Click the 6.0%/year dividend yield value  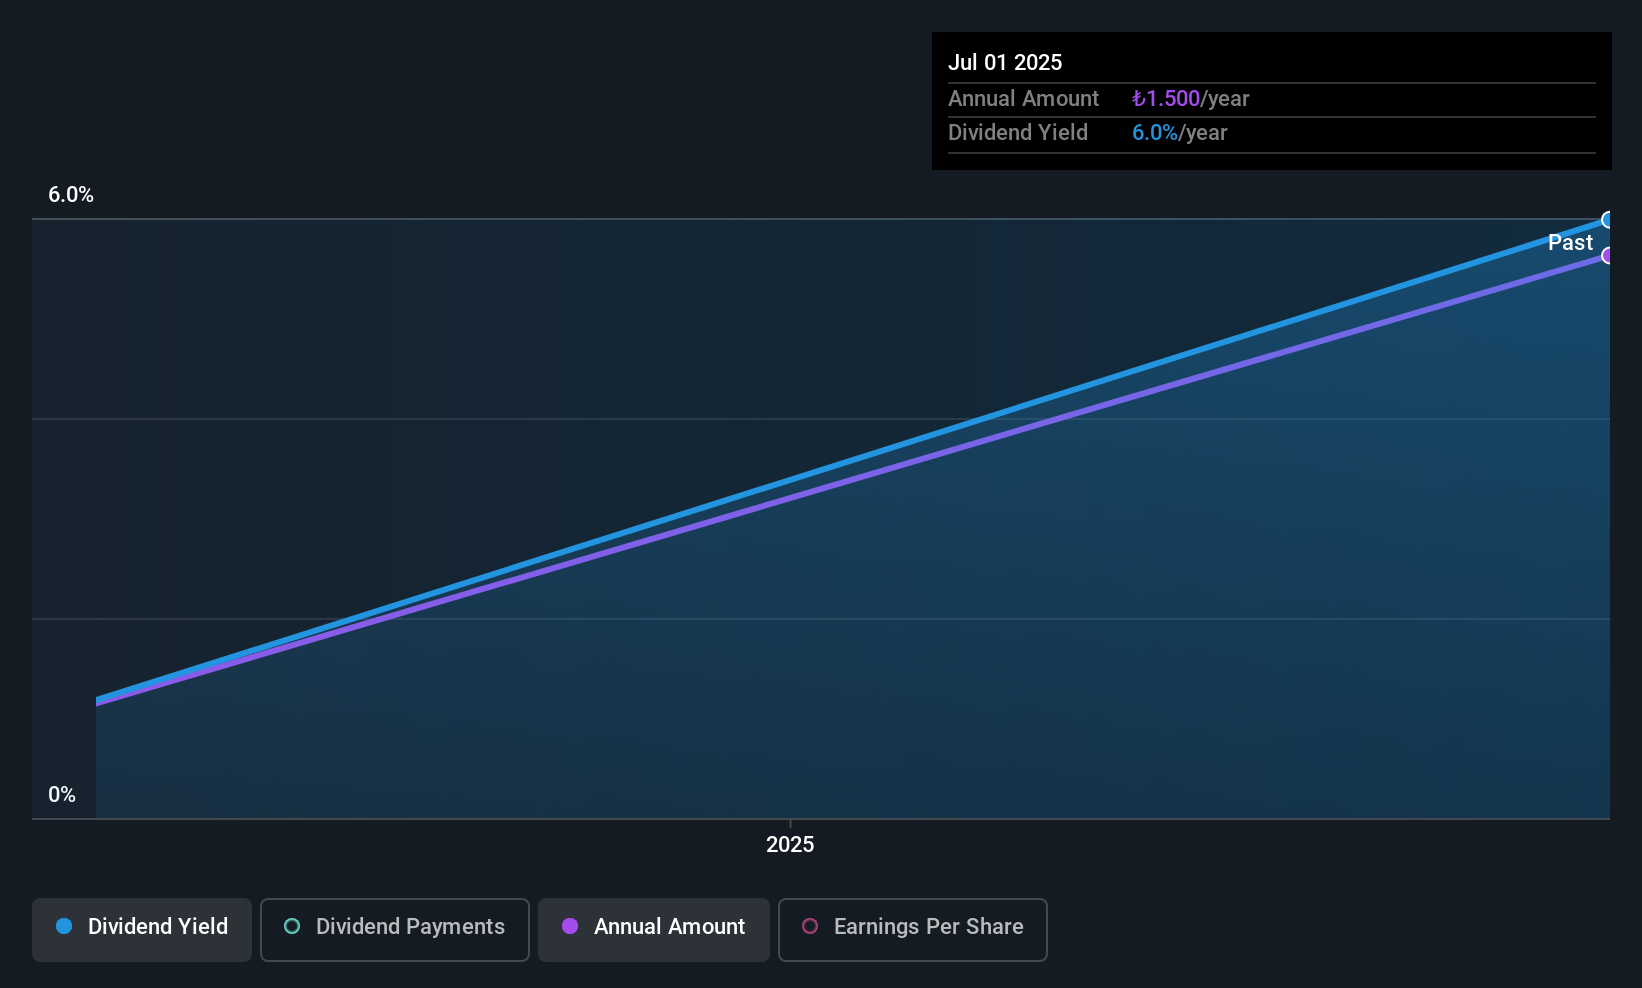tap(1179, 132)
